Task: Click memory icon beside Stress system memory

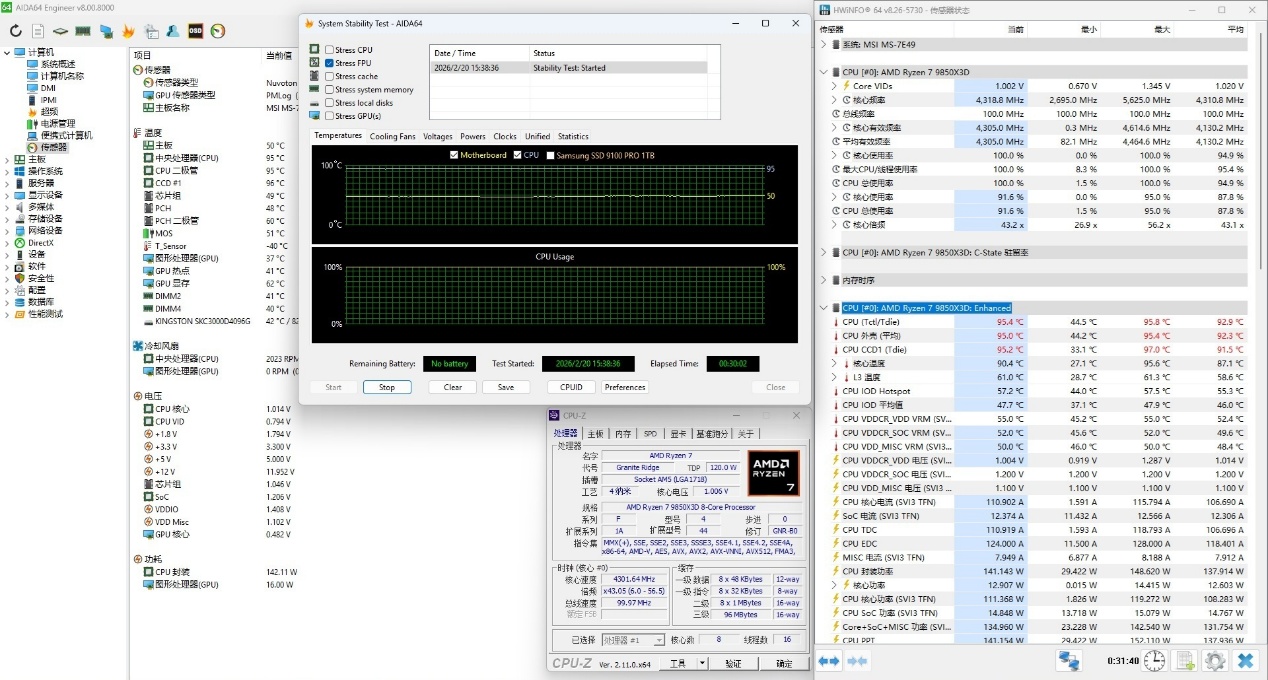Action: pos(315,89)
